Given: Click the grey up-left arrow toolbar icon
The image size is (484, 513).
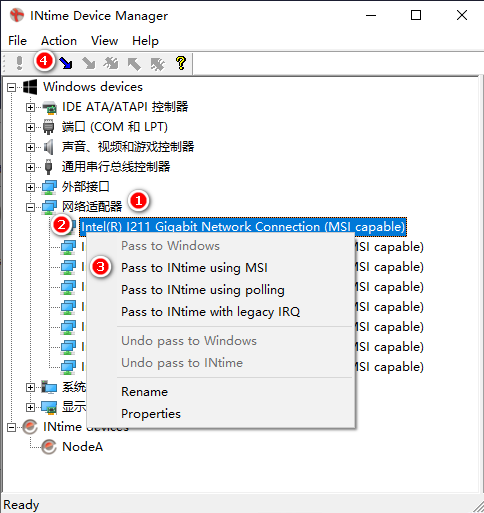Looking at the screenshot, I should 134,63.
